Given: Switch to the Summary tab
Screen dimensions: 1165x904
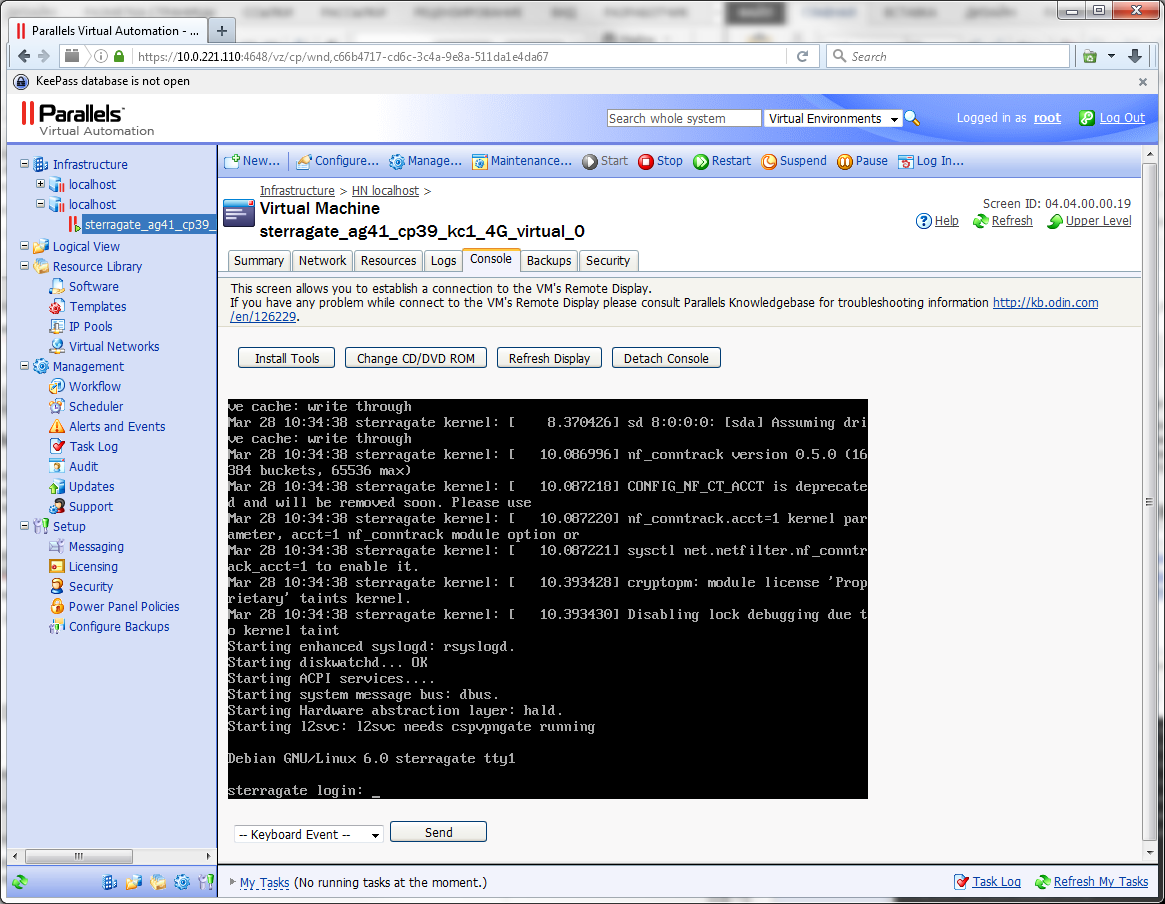Looking at the screenshot, I should (x=259, y=261).
